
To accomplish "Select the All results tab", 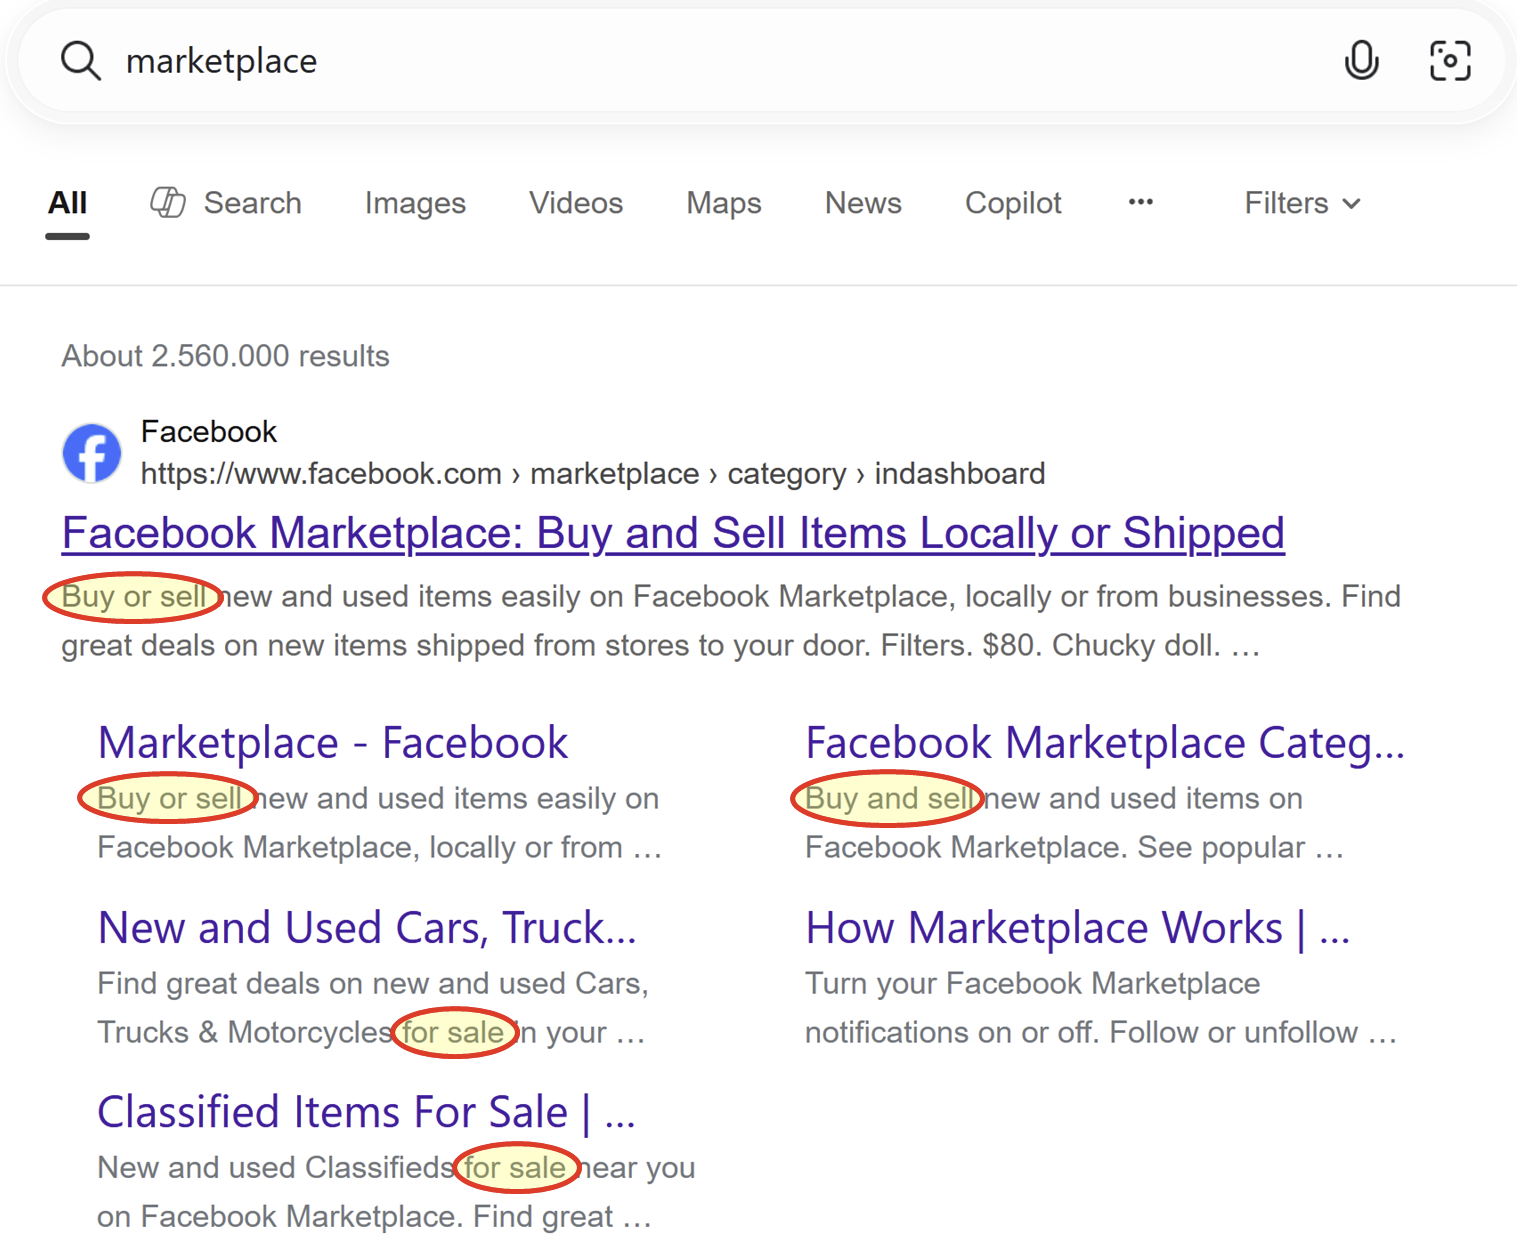I will [x=67, y=203].
